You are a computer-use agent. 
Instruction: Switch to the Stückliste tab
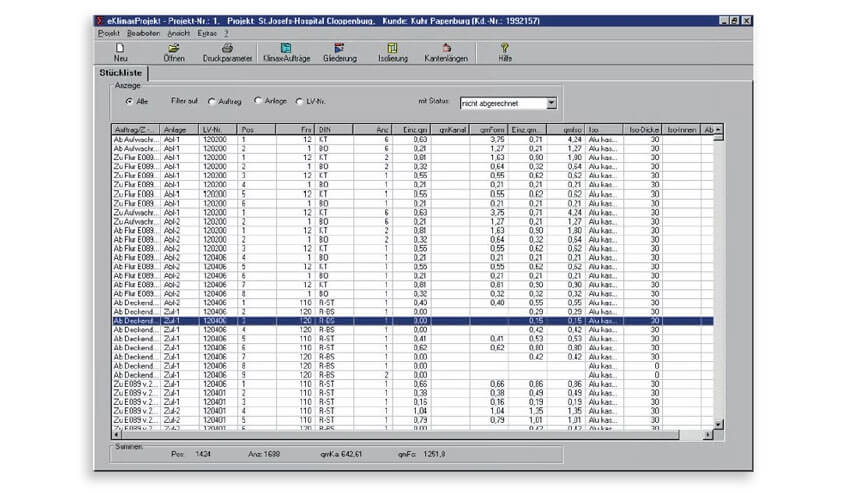click(121, 73)
